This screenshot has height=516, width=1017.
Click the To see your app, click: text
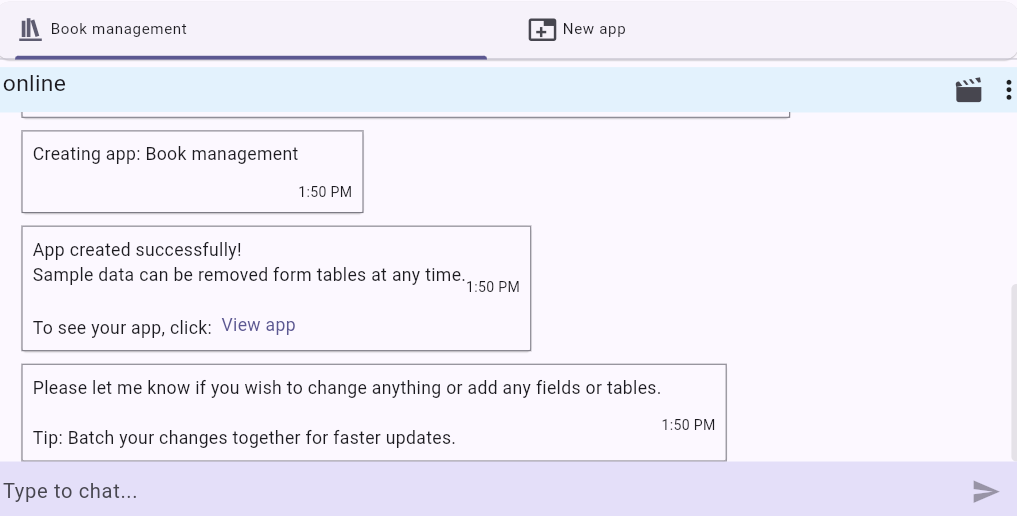pyautogui.click(x=122, y=327)
